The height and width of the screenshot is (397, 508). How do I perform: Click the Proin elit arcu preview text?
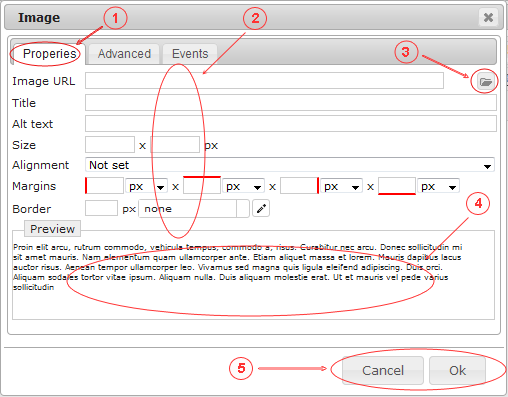[x=237, y=267]
